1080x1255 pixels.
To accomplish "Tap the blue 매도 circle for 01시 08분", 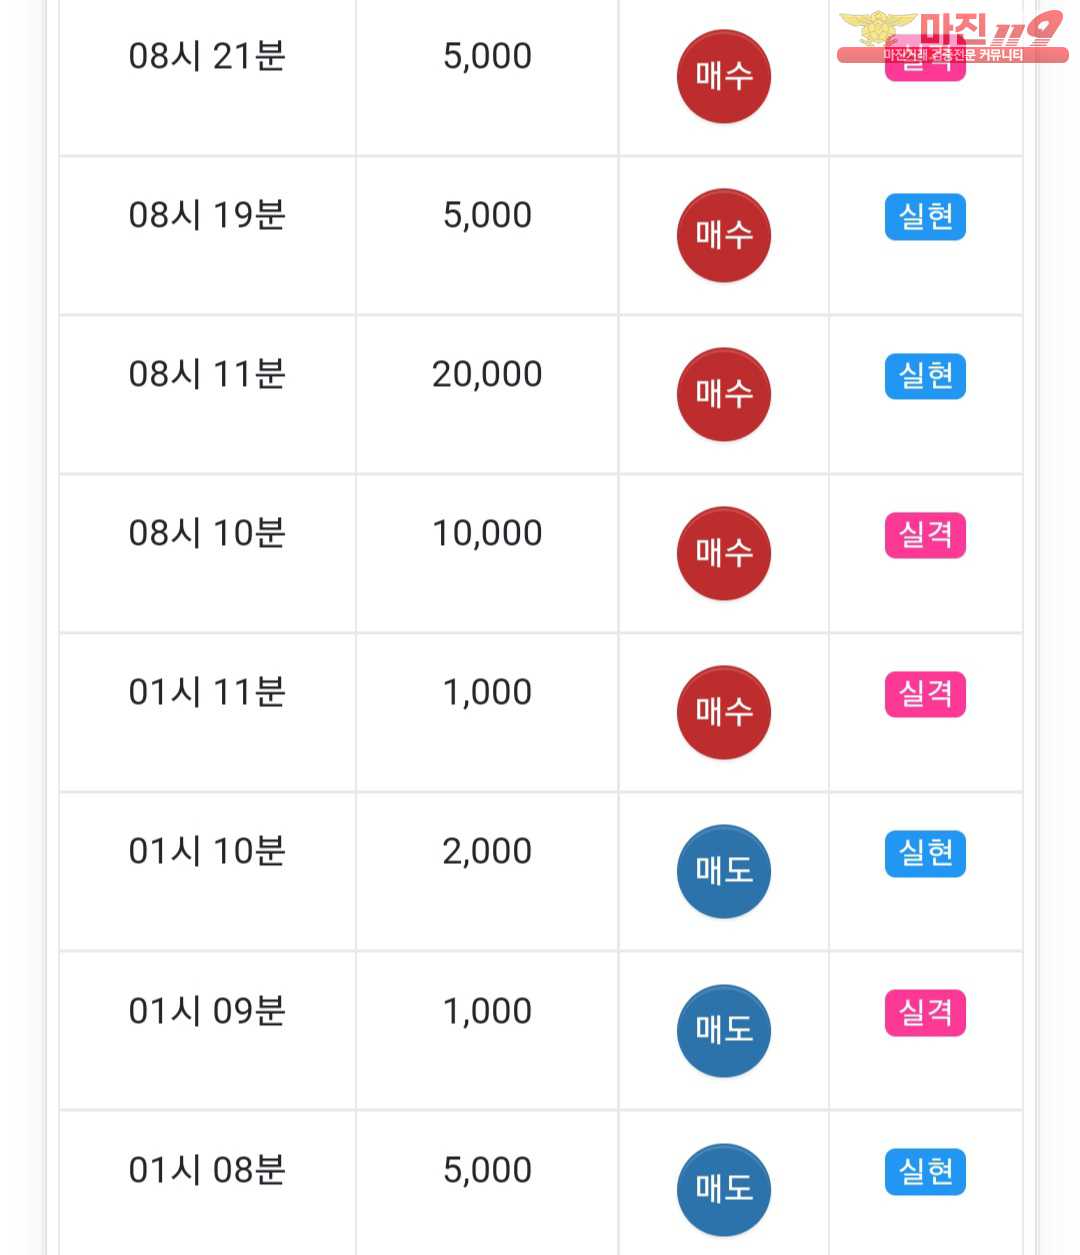I will pyautogui.click(x=724, y=1189).
